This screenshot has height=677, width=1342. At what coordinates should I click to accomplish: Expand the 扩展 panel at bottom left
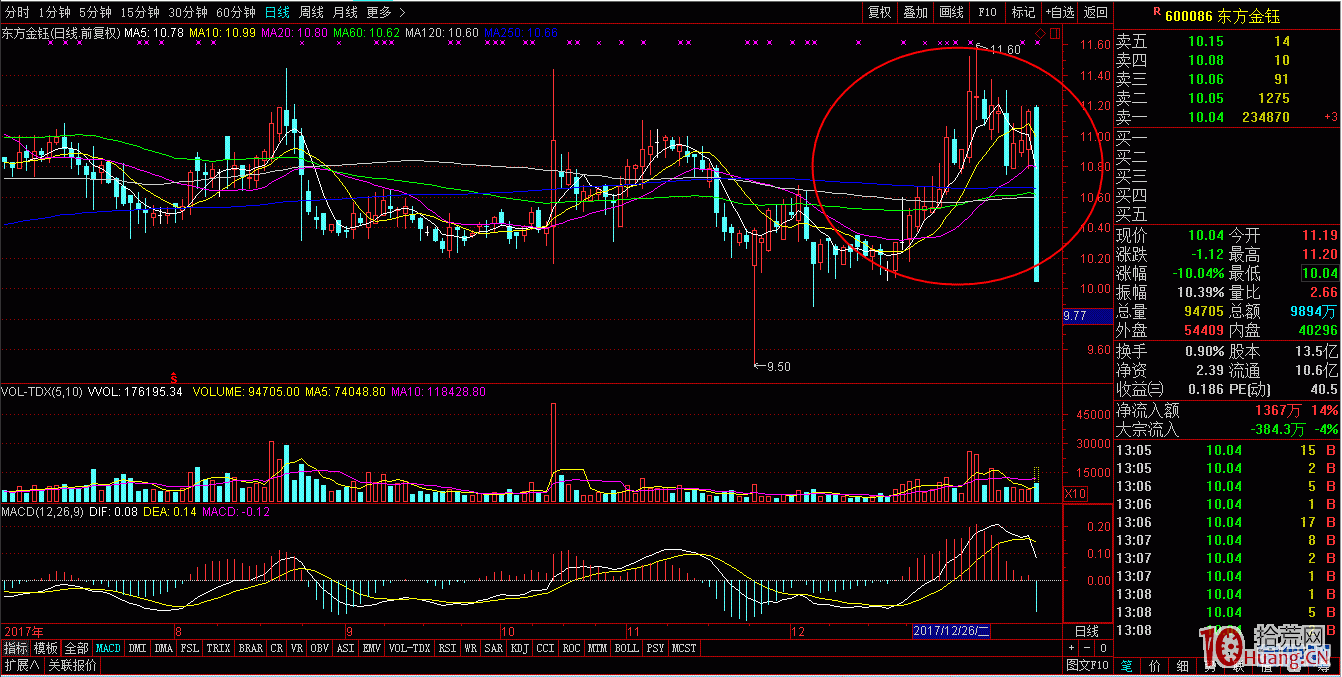point(20,666)
